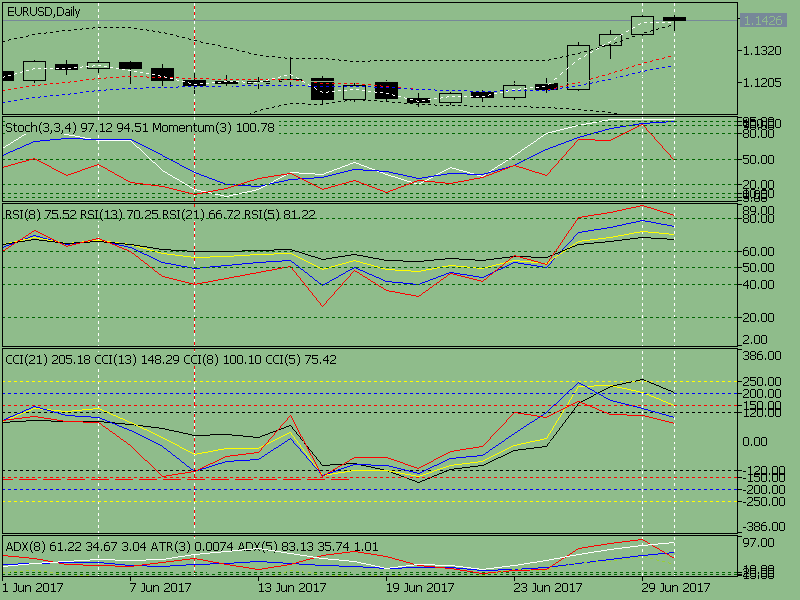This screenshot has height=600, width=800.
Task: Click the CCI(5) 75.42 label
Action: [x=301, y=360]
